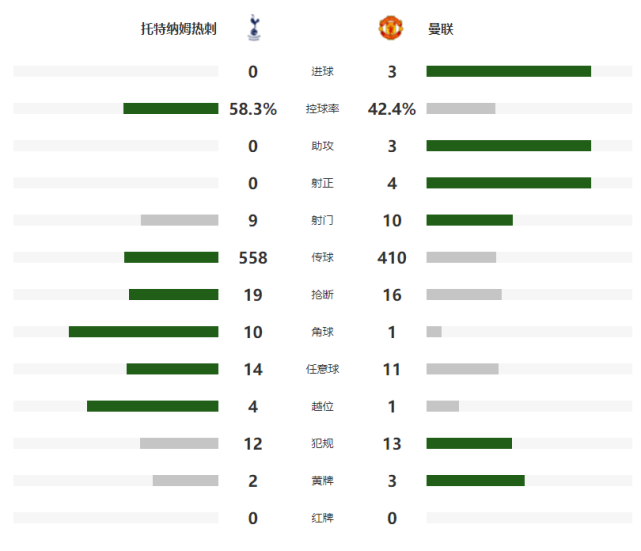Click the 抢断 stat label
This screenshot has width=641, height=551.
(x=322, y=295)
